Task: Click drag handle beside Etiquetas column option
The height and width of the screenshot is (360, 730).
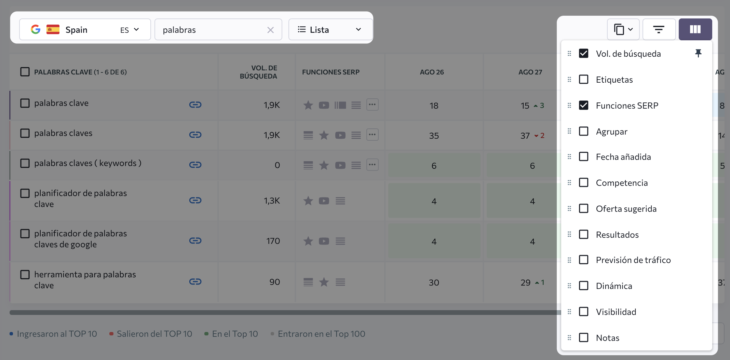Action: [x=569, y=80]
